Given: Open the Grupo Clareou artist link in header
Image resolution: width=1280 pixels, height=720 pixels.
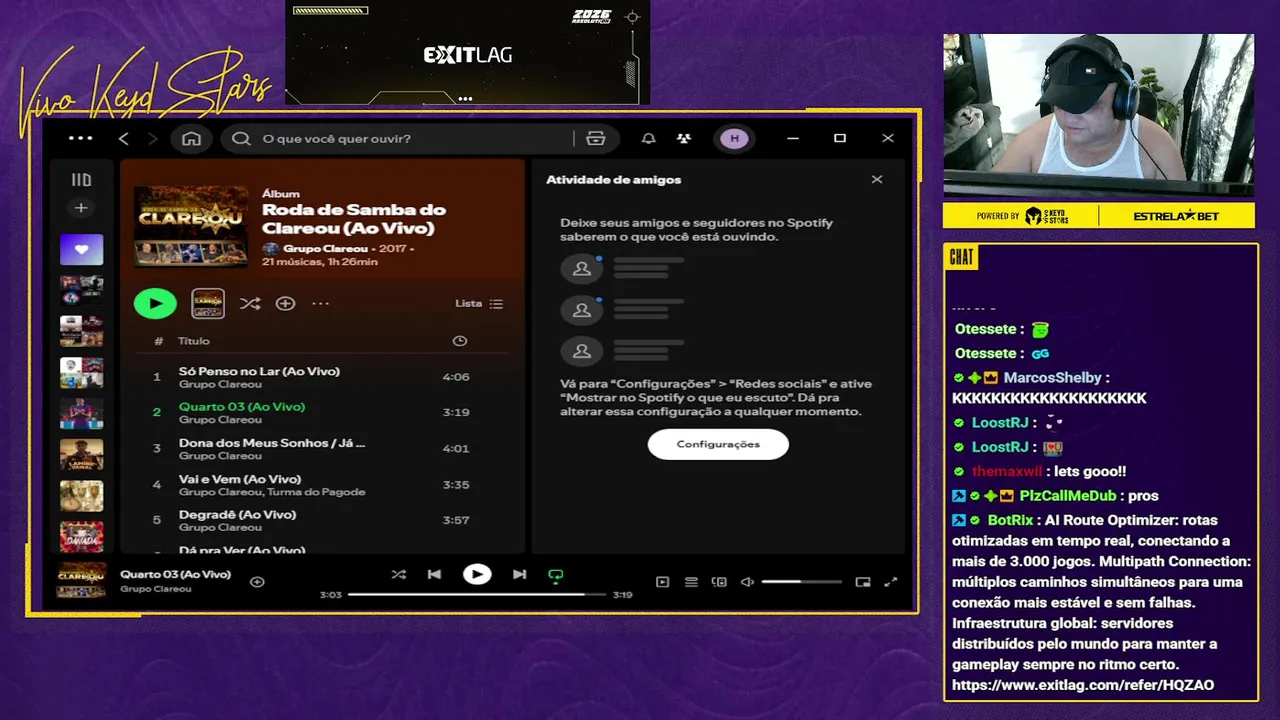Looking at the screenshot, I should point(325,248).
